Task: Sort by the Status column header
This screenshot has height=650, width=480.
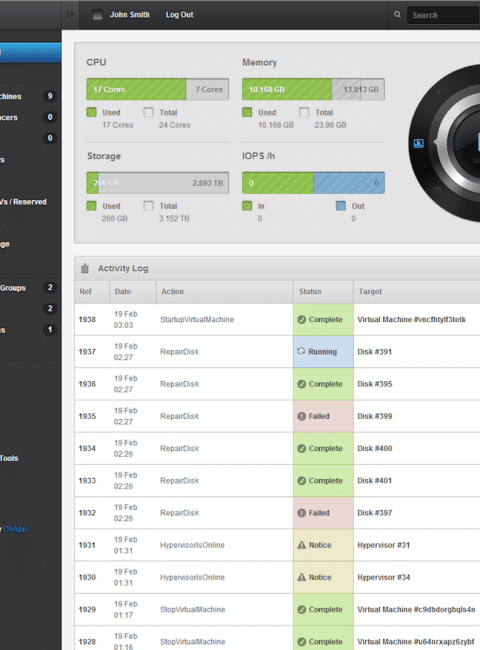Action: coord(323,292)
